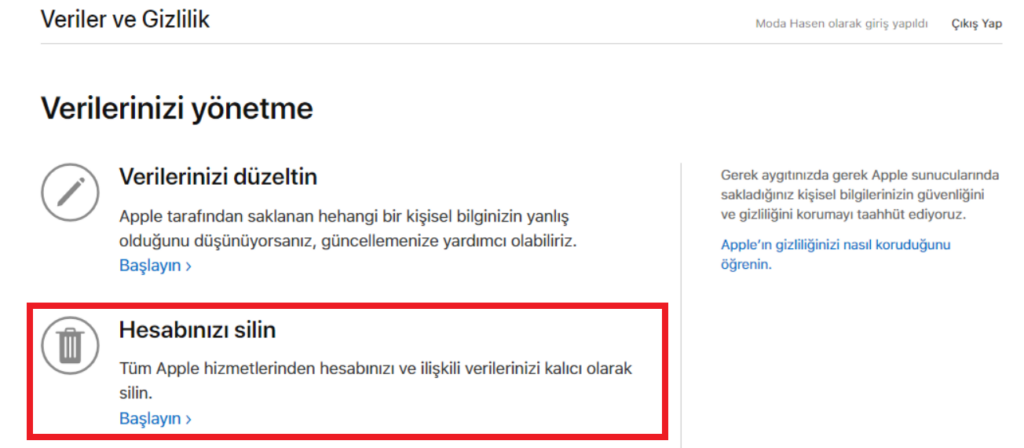The height and width of the screenshot is (448, 1024).
Task: Open Başlayın link under Hesabınızı silin
Action: pos(150,419)
